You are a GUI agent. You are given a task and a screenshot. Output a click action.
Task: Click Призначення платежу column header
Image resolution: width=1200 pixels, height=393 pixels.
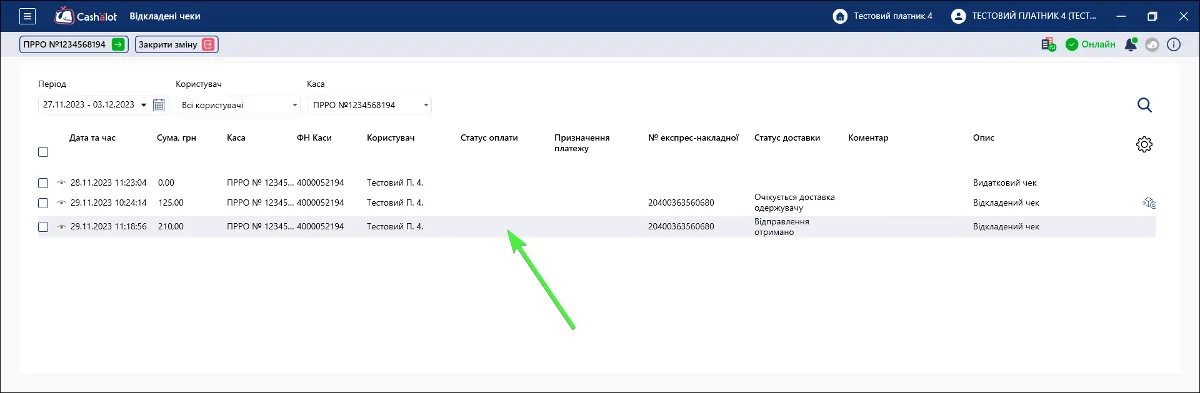pos(582,143)
